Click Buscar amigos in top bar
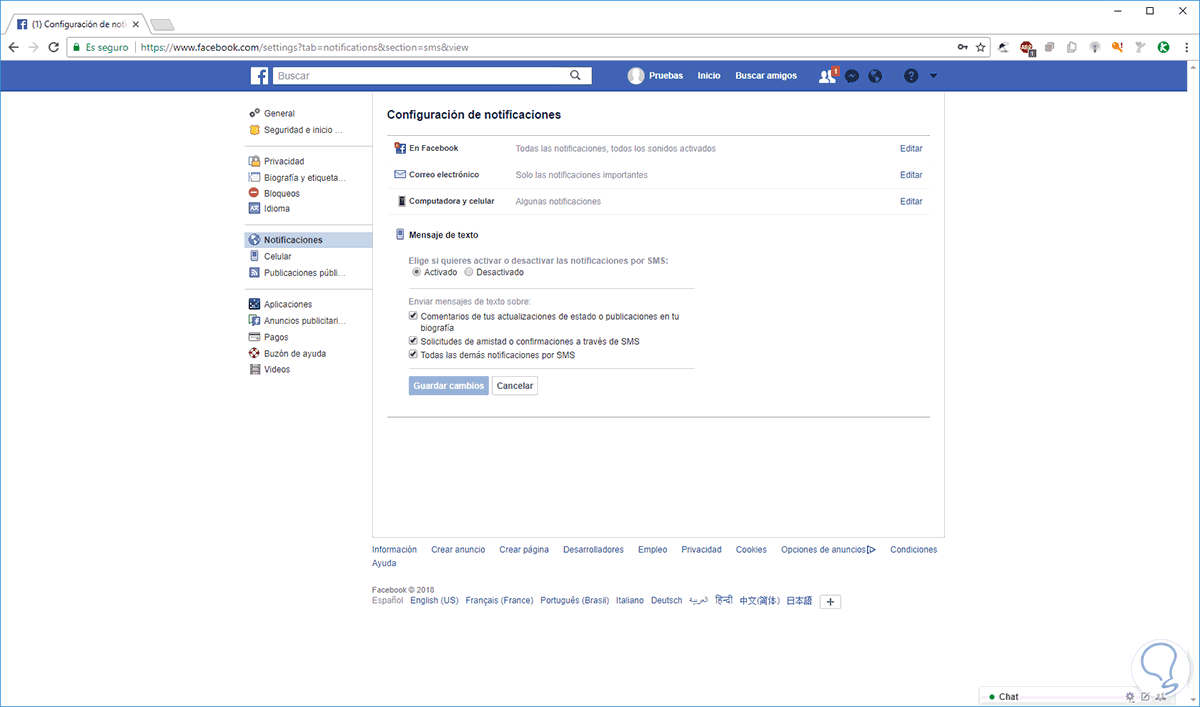 [766, 76]
